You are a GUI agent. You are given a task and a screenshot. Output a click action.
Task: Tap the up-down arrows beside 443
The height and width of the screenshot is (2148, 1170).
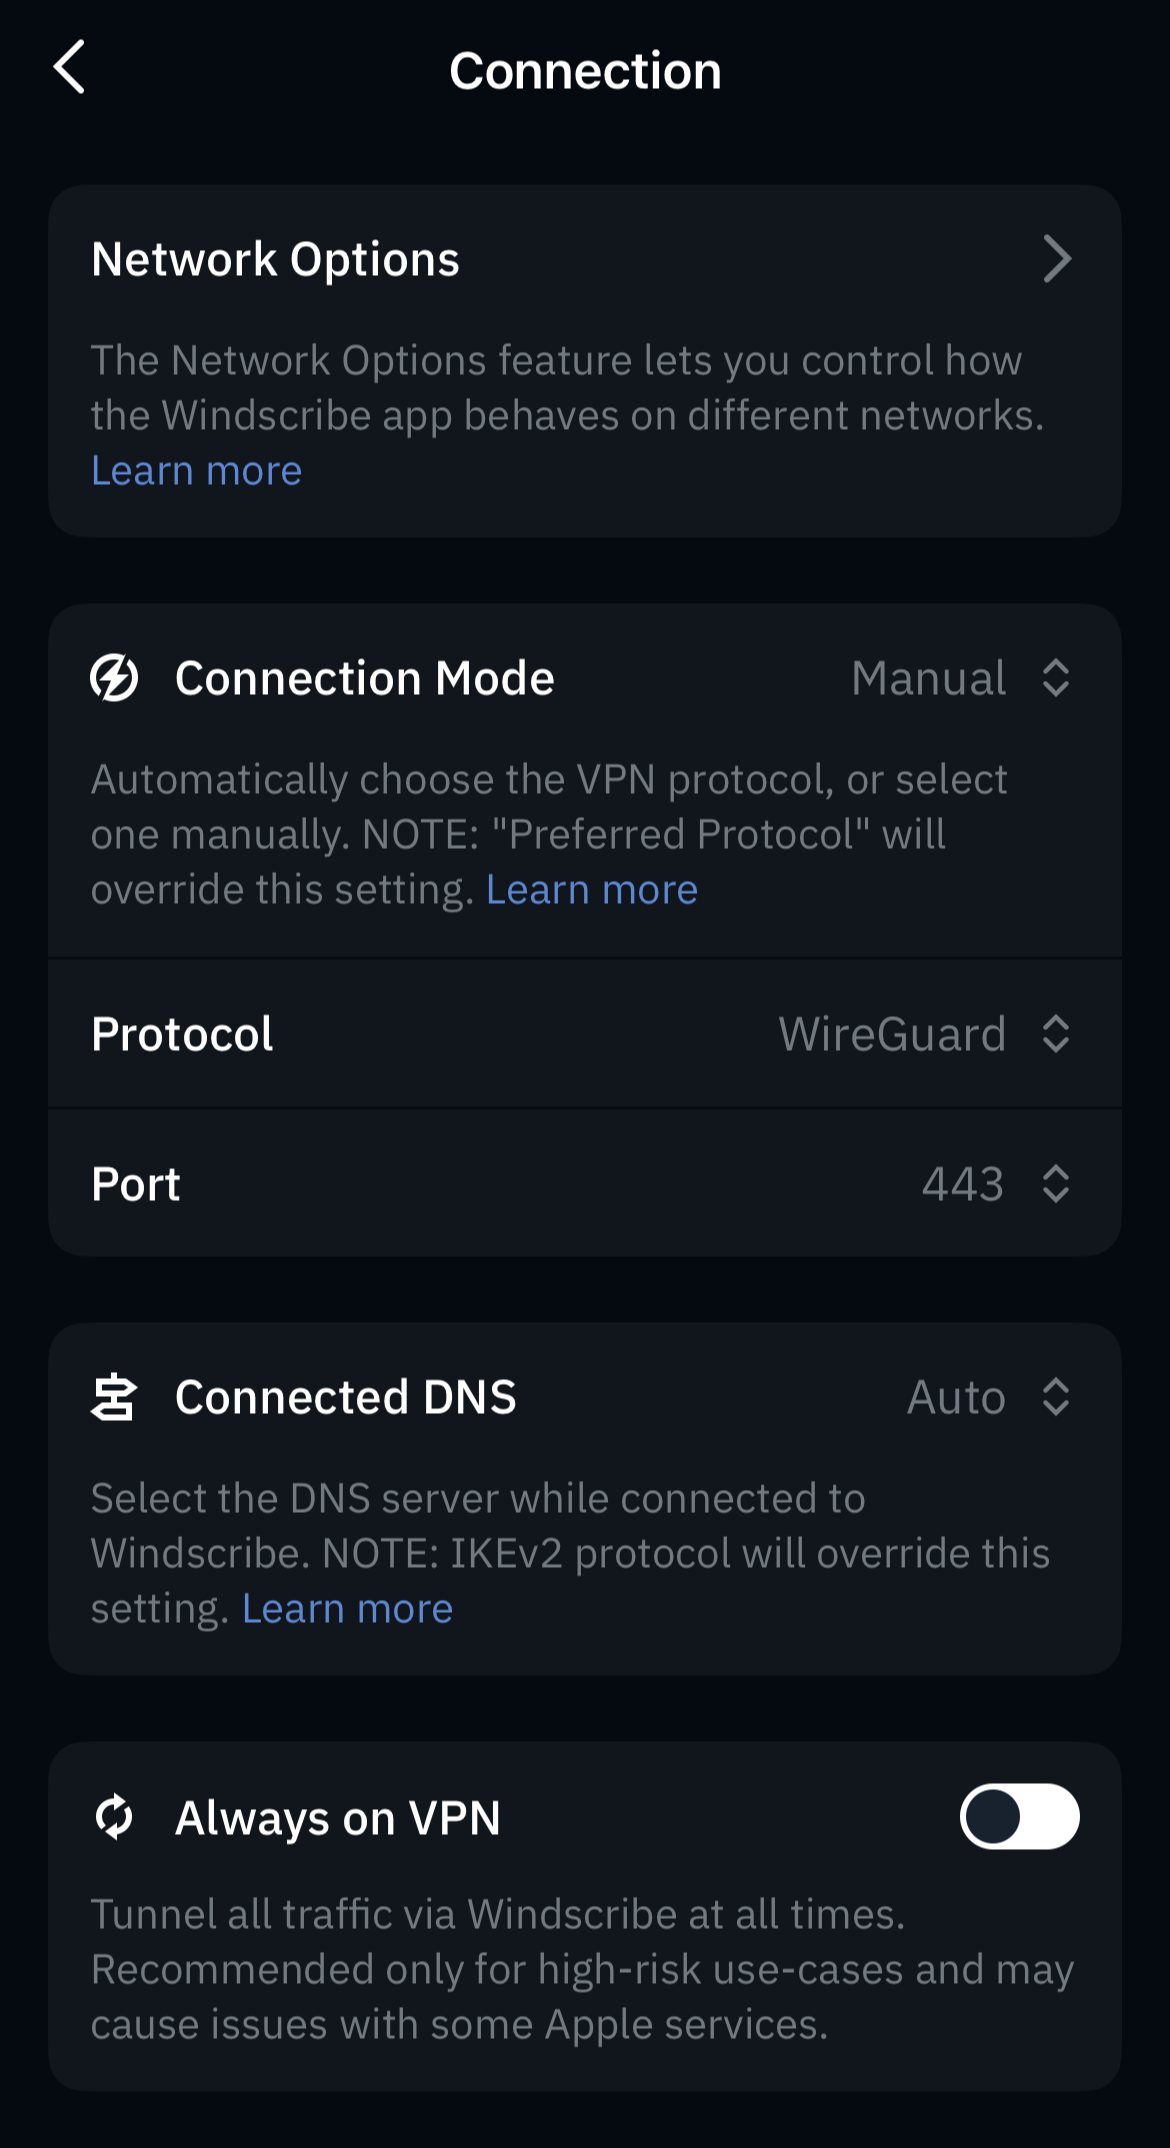1056,1184
